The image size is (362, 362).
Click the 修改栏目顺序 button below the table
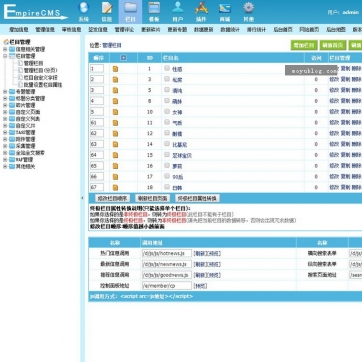point(112,198)
